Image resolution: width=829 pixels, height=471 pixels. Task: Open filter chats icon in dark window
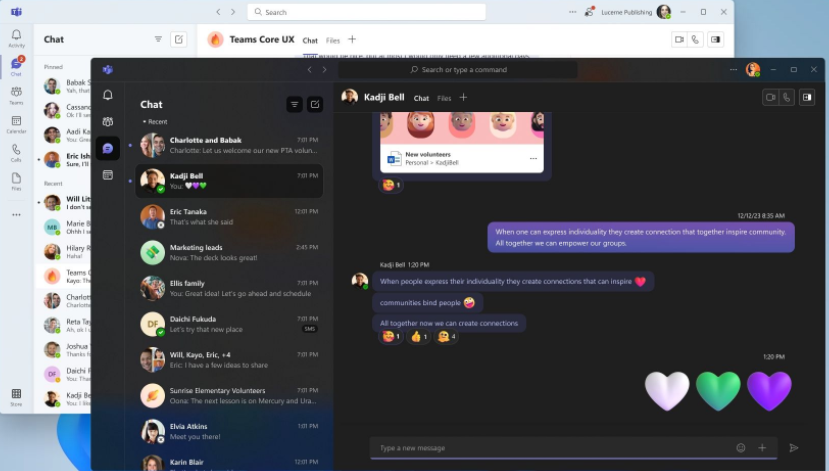click(294, 104)
